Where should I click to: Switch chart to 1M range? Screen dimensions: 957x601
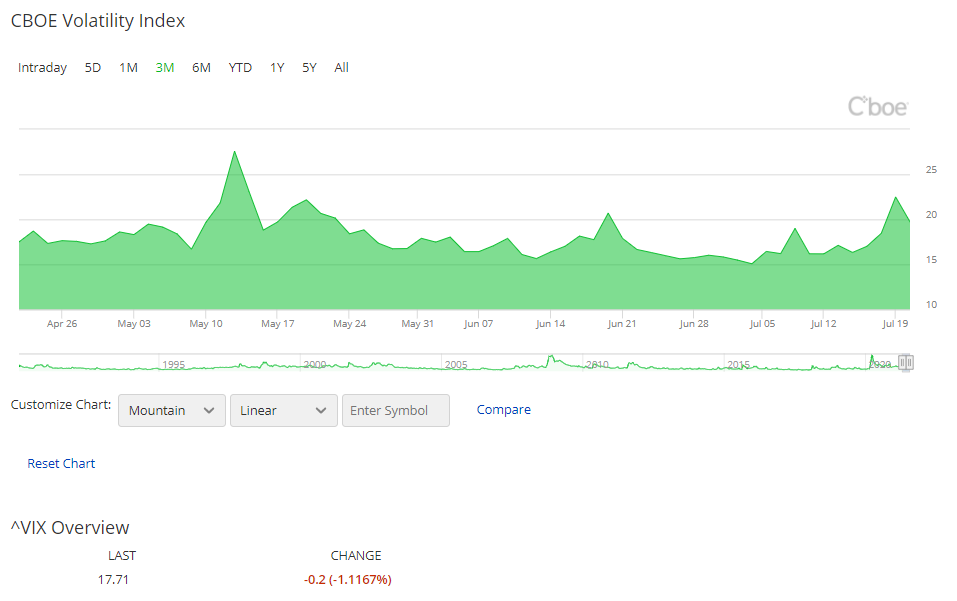click(128, 68)
